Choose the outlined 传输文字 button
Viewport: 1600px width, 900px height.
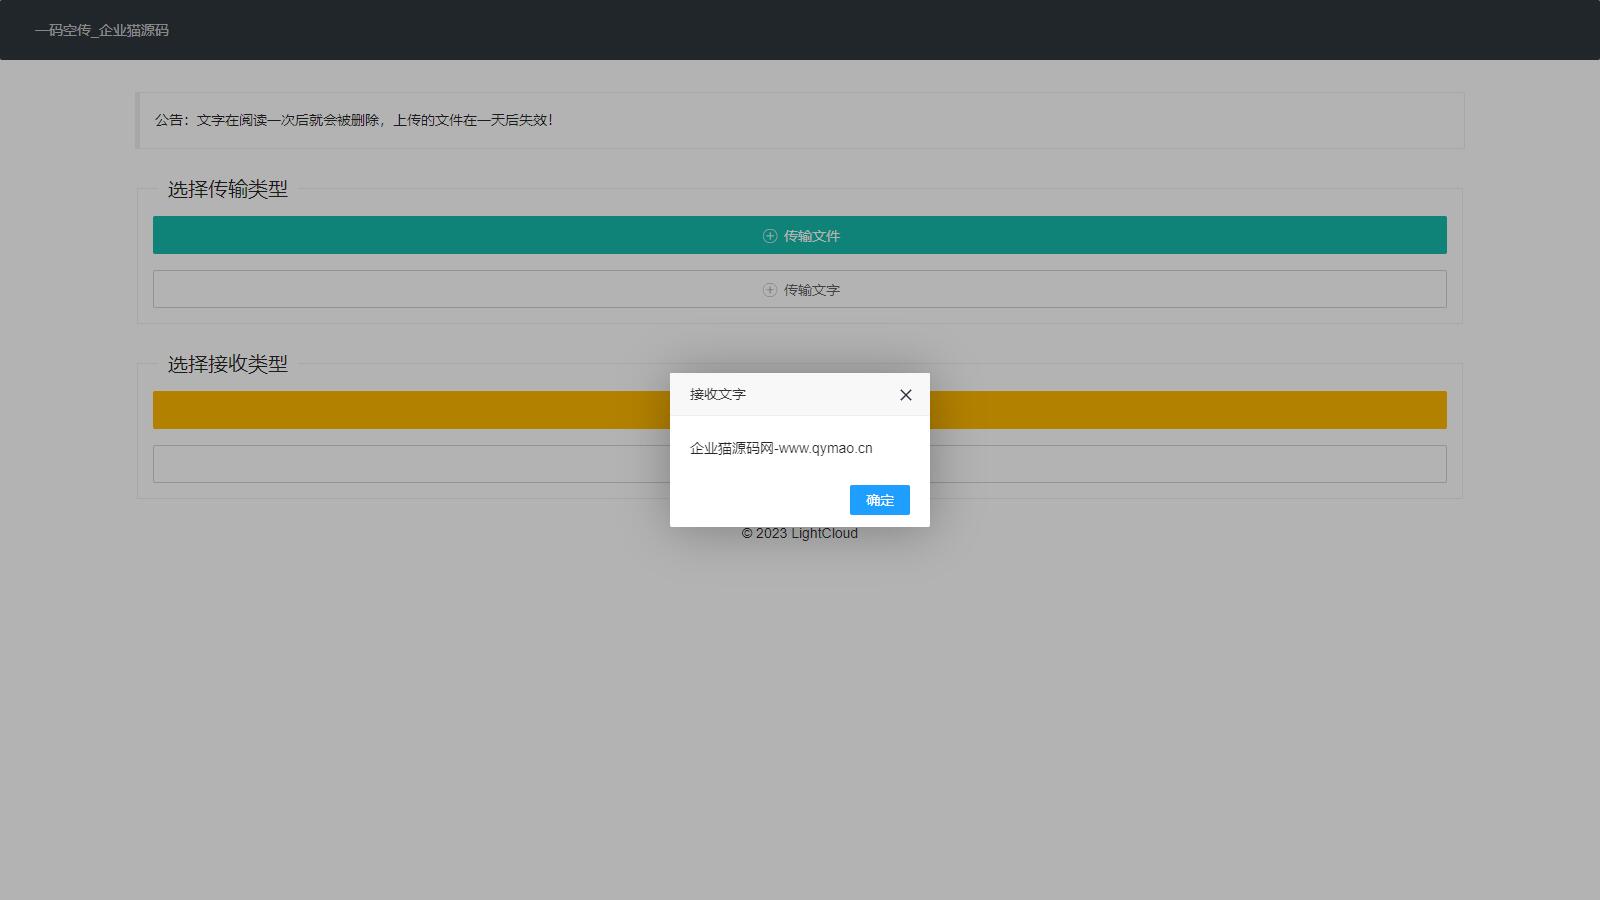(1100, 289)
